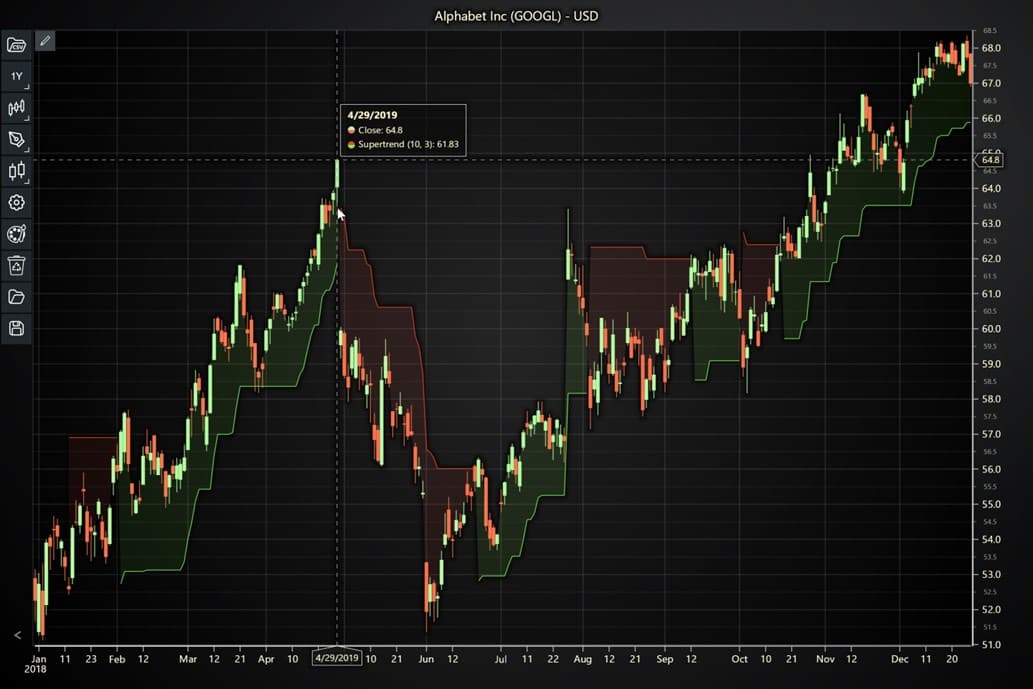Click the Alphabet Inc (GOOGL) title
This screenshot has width=1033, height=689.
[x=516, y=16]
